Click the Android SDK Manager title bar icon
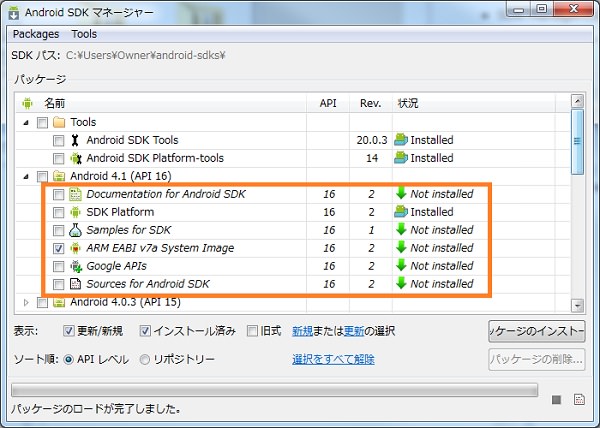 [x=14, y=13]
